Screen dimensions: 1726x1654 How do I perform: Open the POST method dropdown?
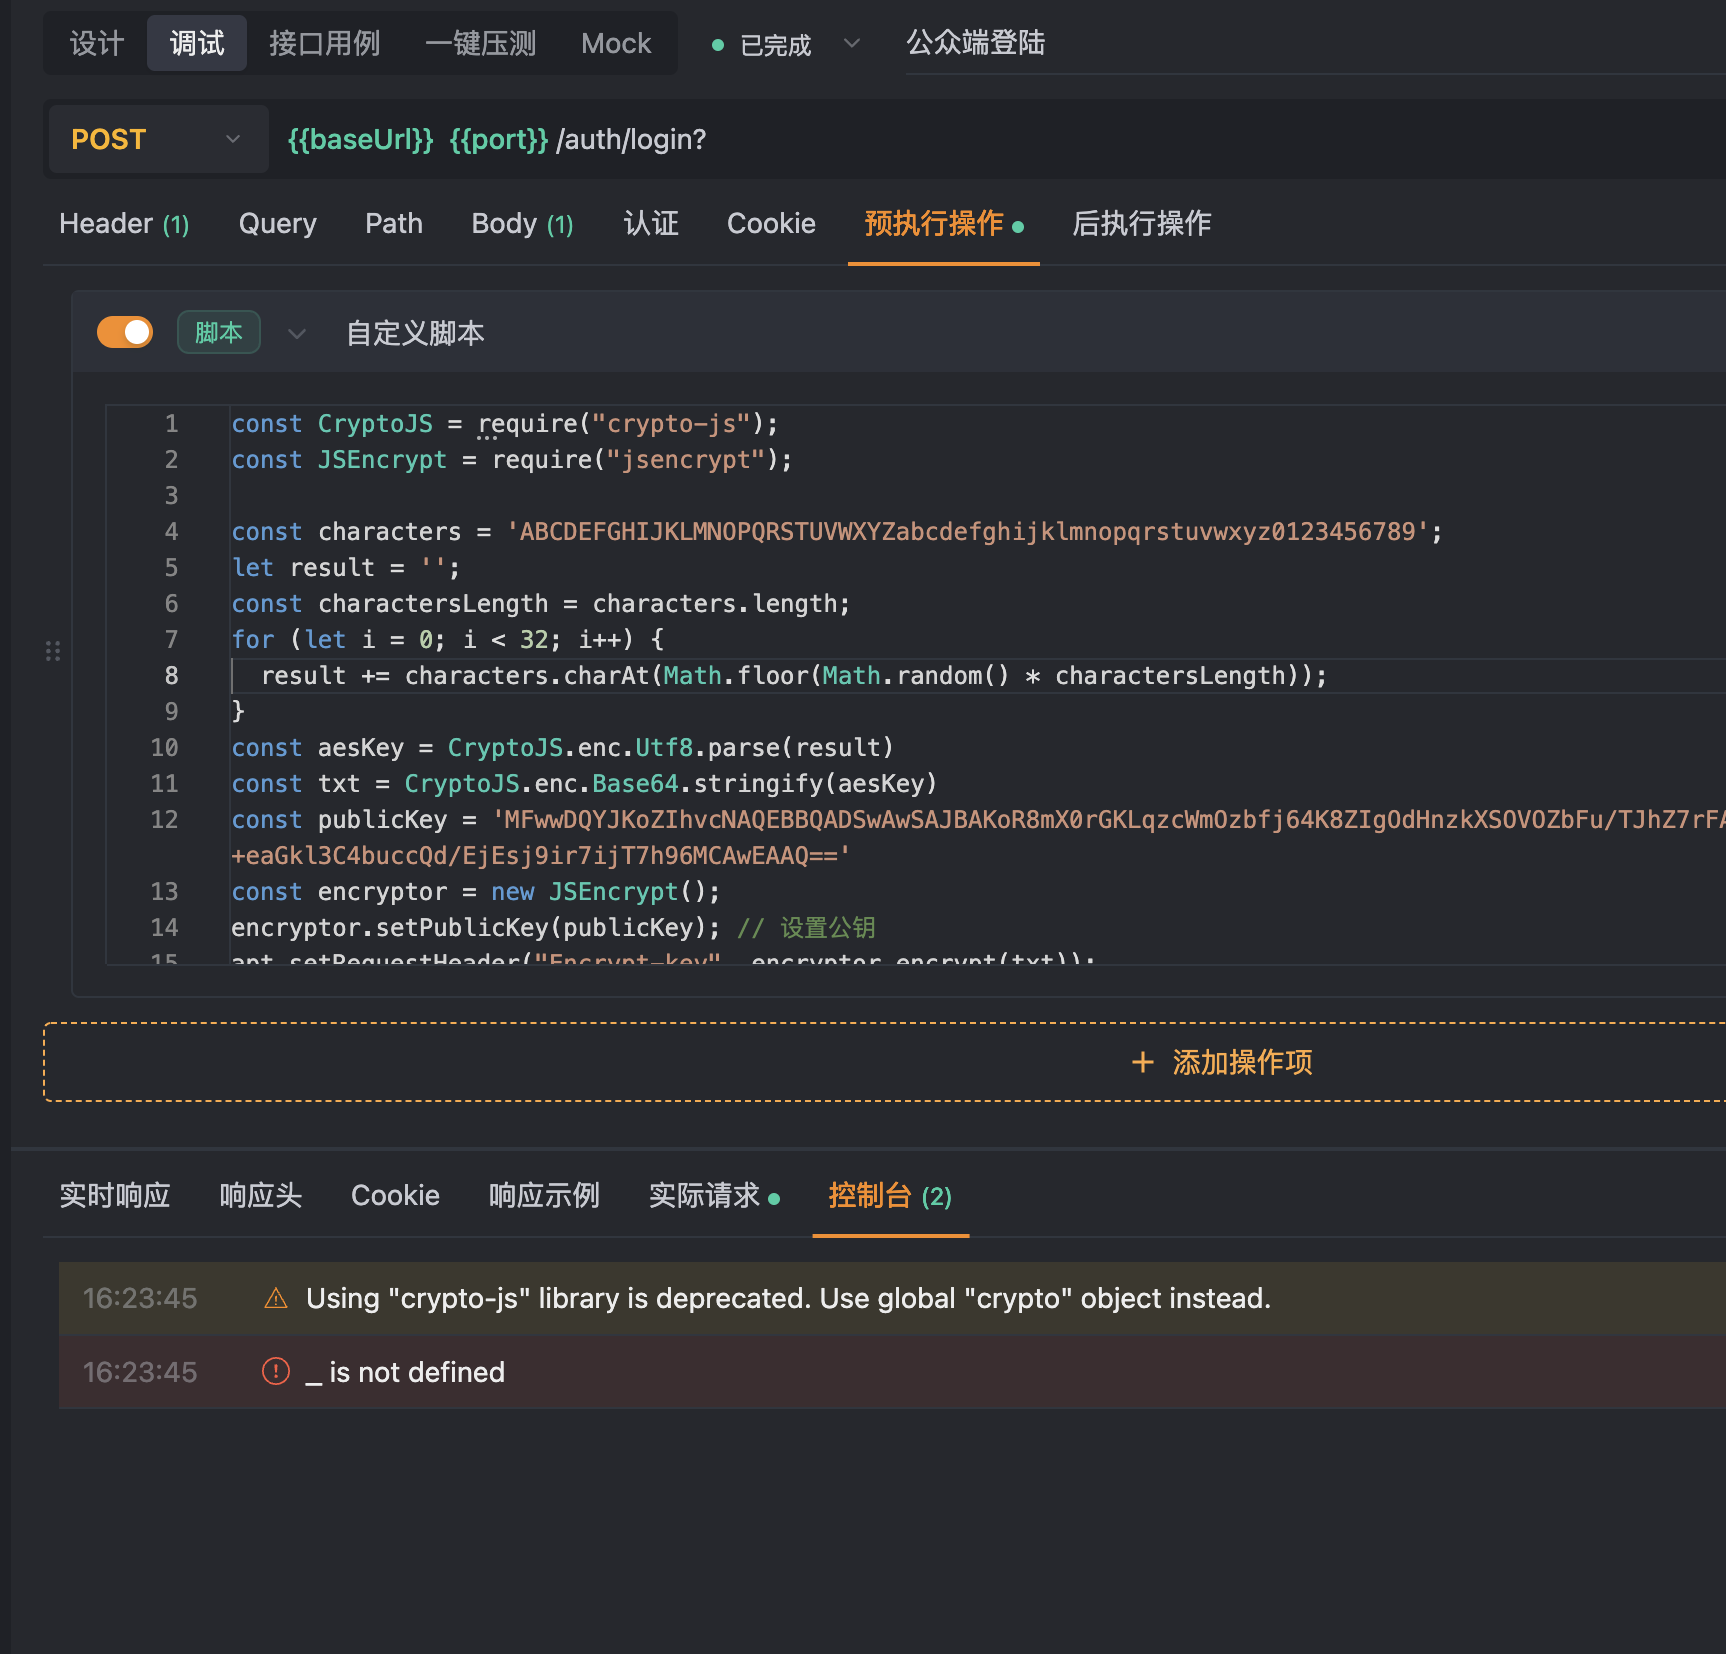(158, 139)
